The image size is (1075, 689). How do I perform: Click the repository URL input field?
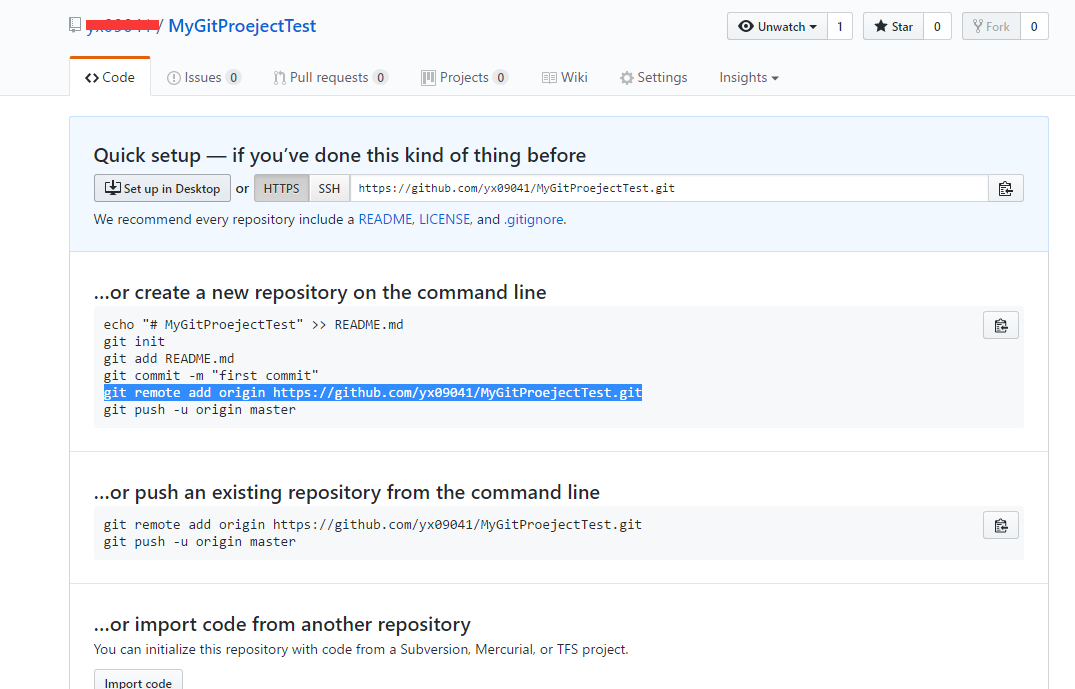point(669,189)
